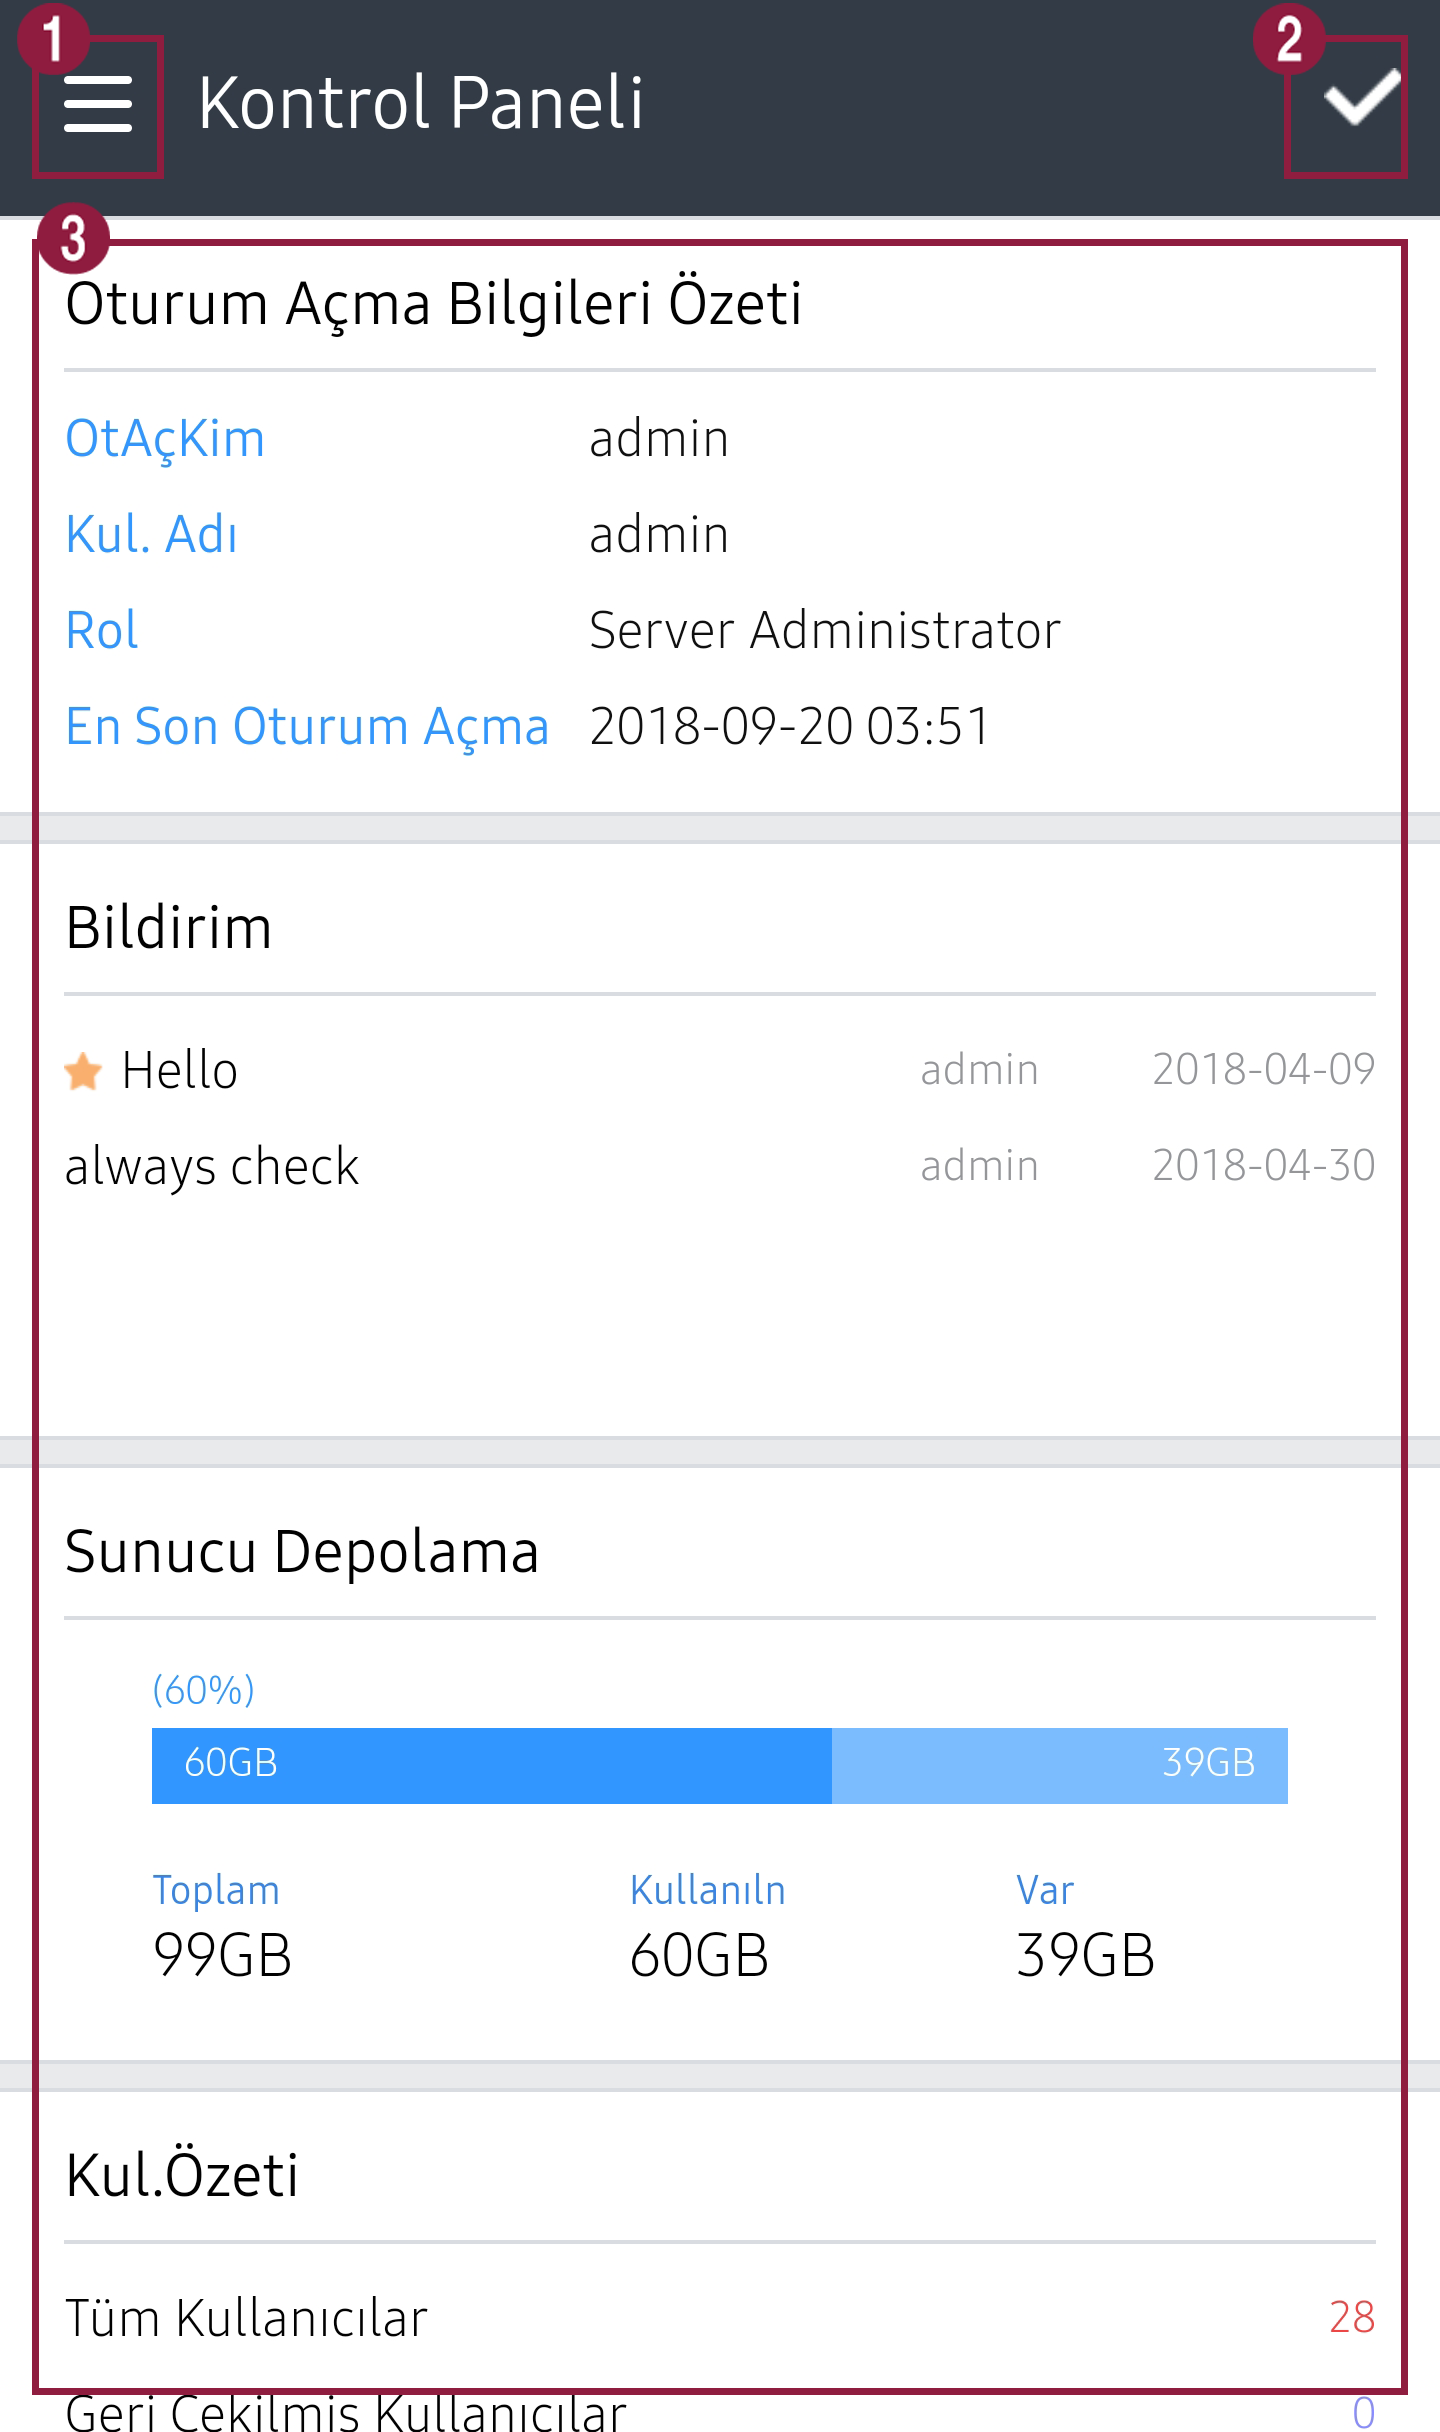The height and width of the screenshot is (2432, 1440).
Task: Click the free 39GB storage bar segment
Action: [1060, 1765]
